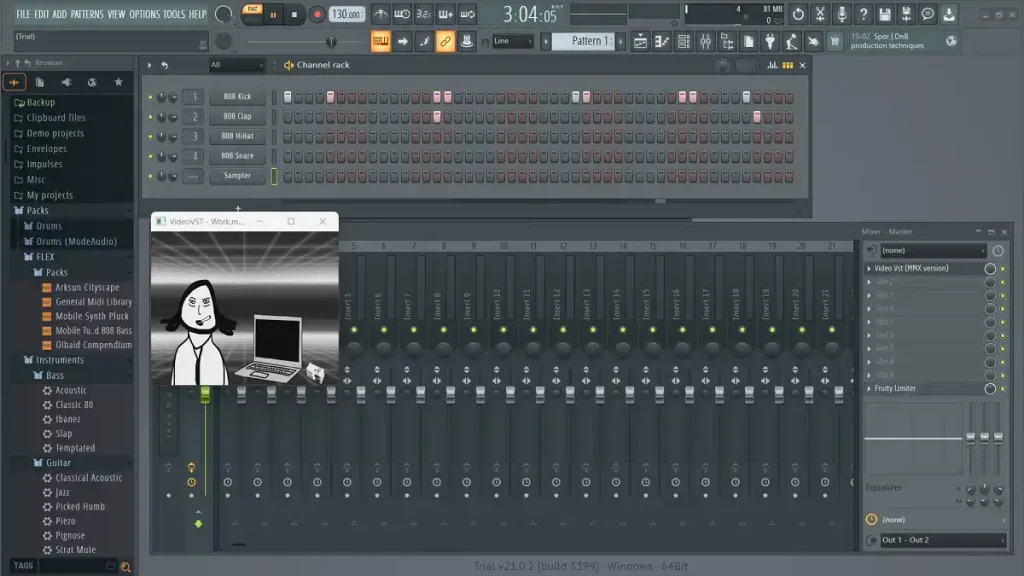Click the Sampler channel button

click(x=237, y=175)
